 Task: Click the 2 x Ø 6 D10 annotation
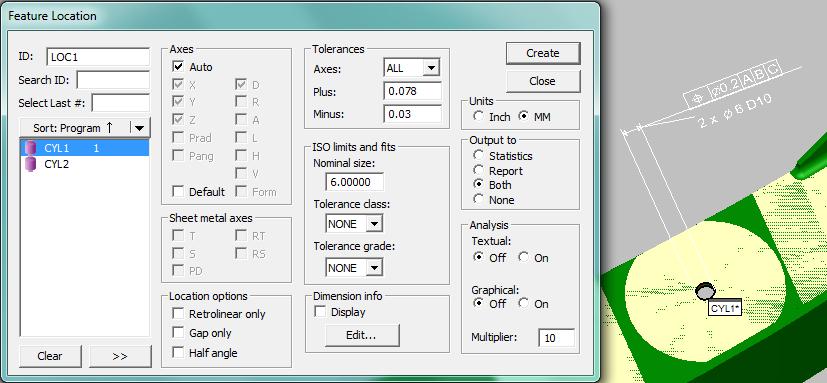735,112
